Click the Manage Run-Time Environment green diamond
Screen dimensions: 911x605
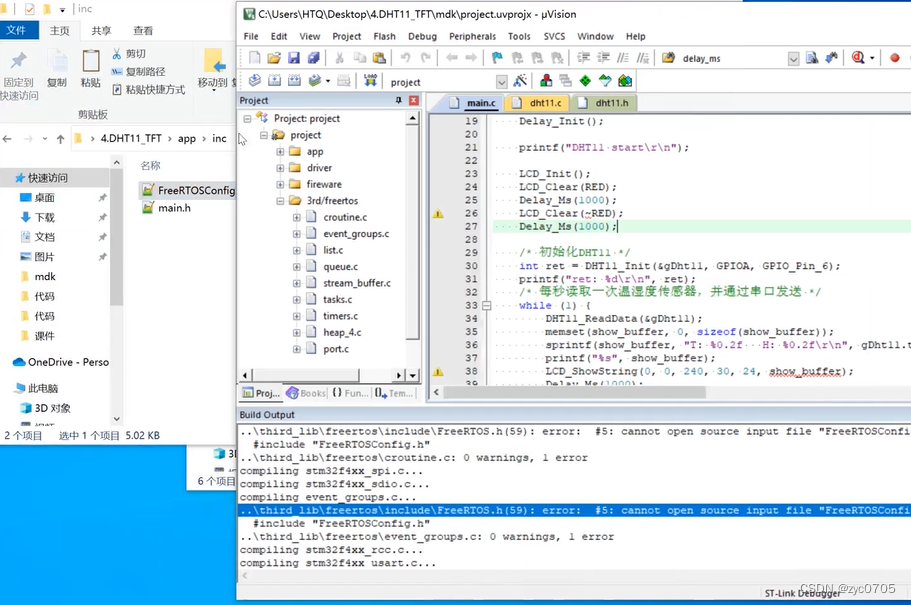585,81
